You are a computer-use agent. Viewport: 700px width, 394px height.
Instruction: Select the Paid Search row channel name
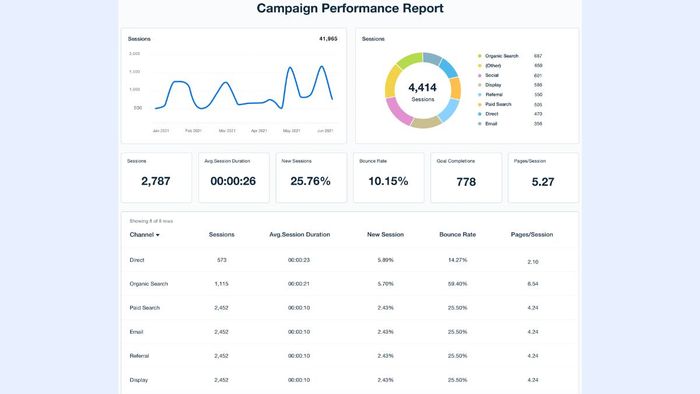144,308
